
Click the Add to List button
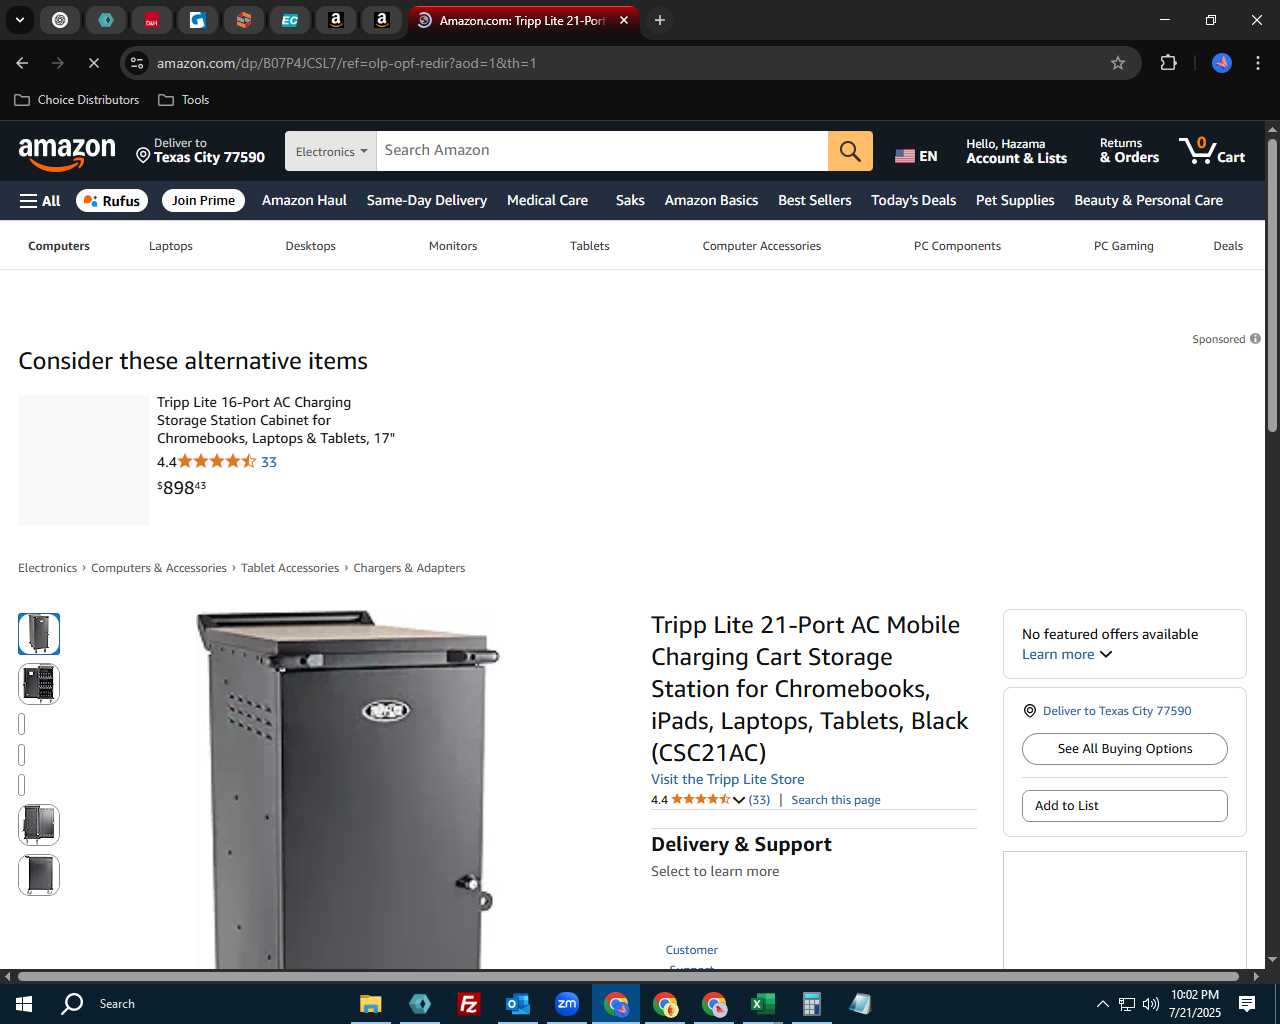(1125, 806)
